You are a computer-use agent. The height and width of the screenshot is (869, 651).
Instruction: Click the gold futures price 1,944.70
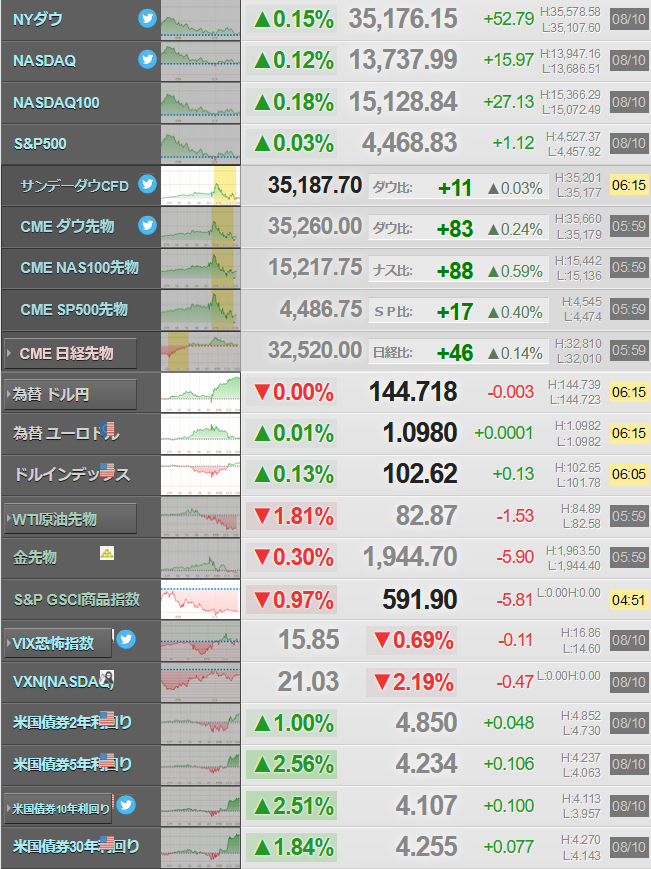(x=410, y=556)
